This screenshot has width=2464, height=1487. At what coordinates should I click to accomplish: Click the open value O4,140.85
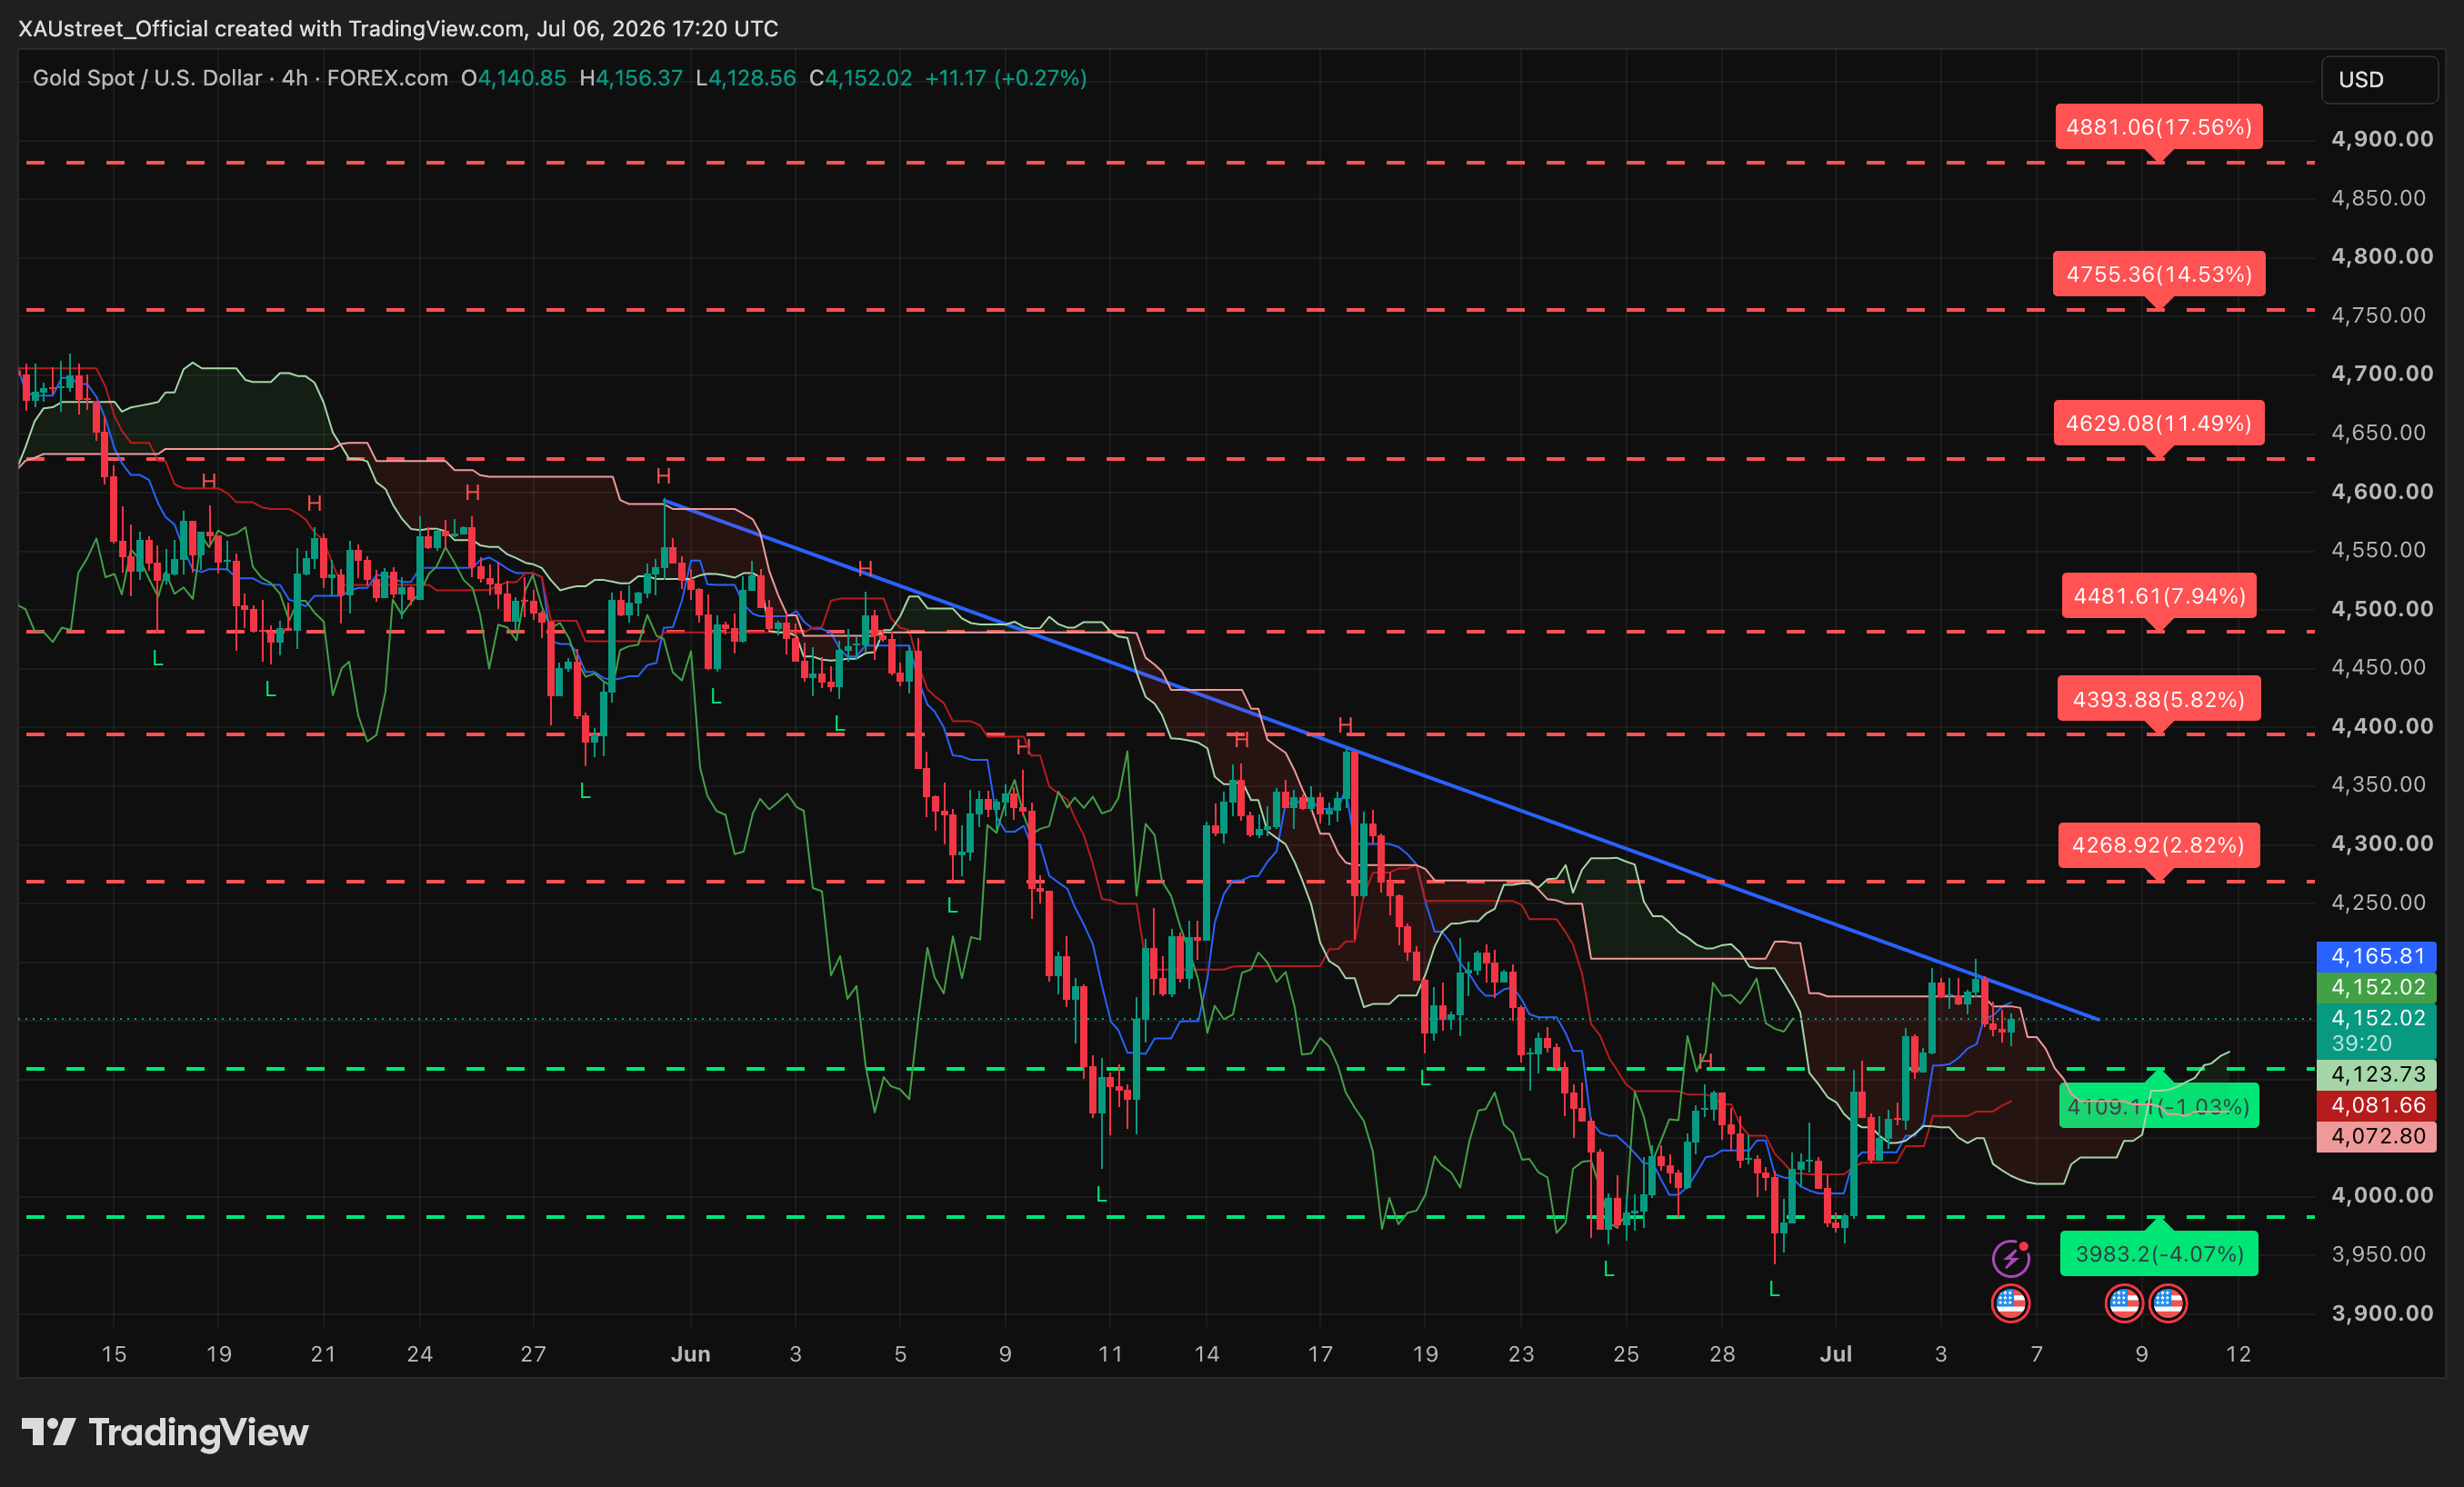[x=514, y=78]
